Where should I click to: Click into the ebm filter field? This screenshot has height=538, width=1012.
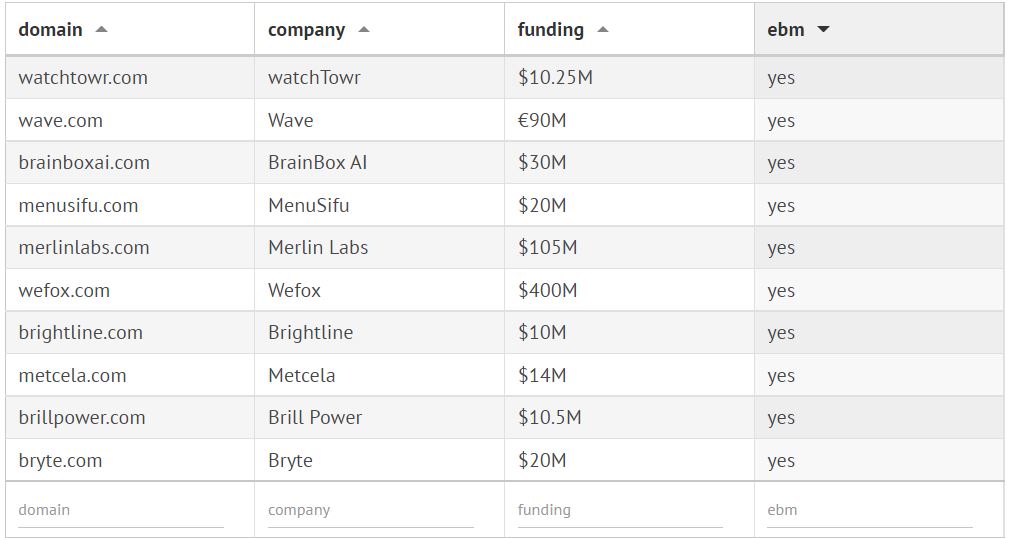coord(869,510)
